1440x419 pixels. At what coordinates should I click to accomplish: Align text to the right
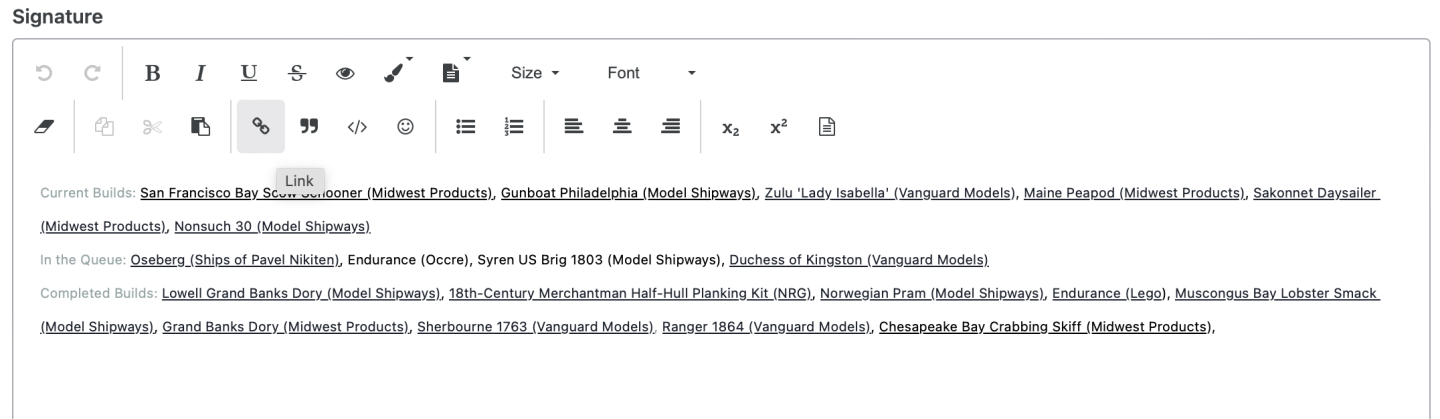pyautogui.click(x=671, y=126)
